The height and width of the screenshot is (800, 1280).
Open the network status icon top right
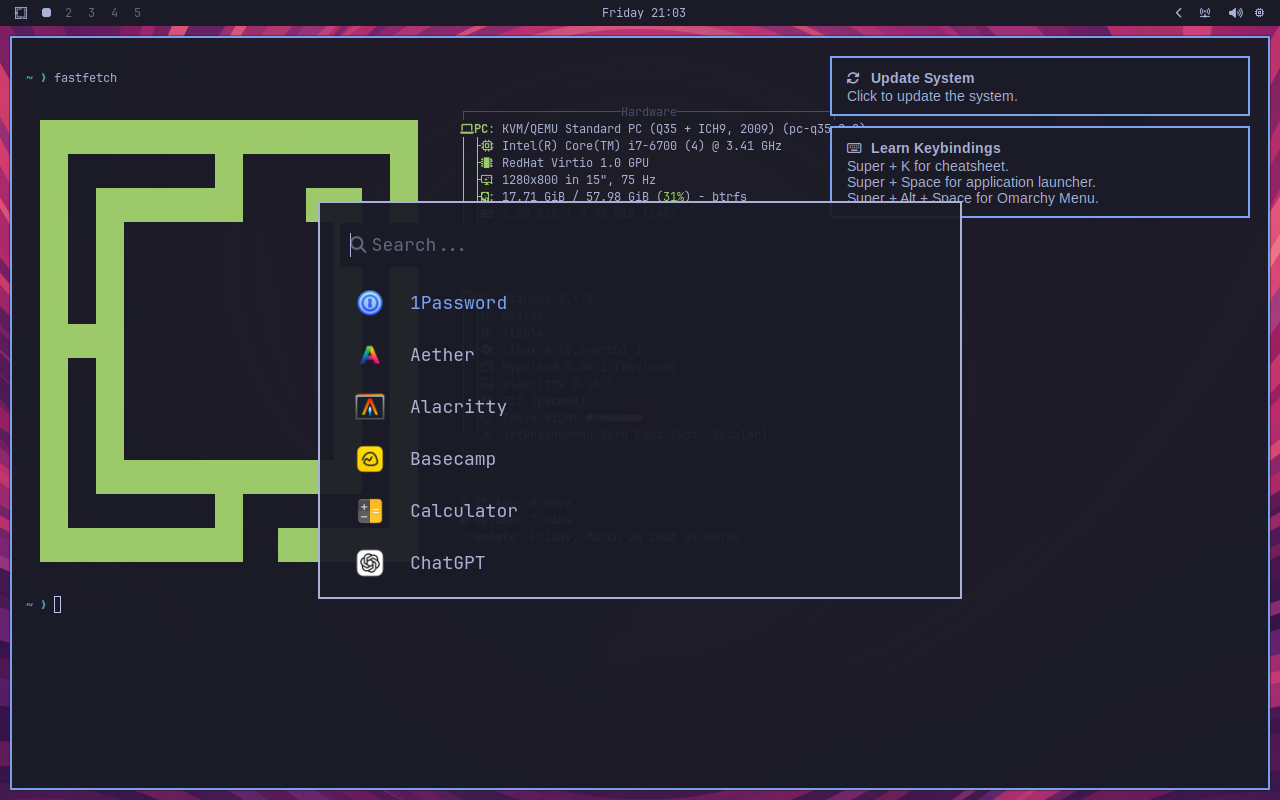click(1205, 13)
